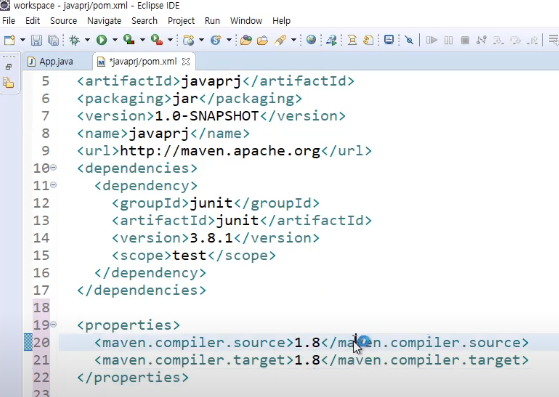This screenshot has width=559, height=397.
Task: Open the Run menu
Action: click(x=212, y=21)
